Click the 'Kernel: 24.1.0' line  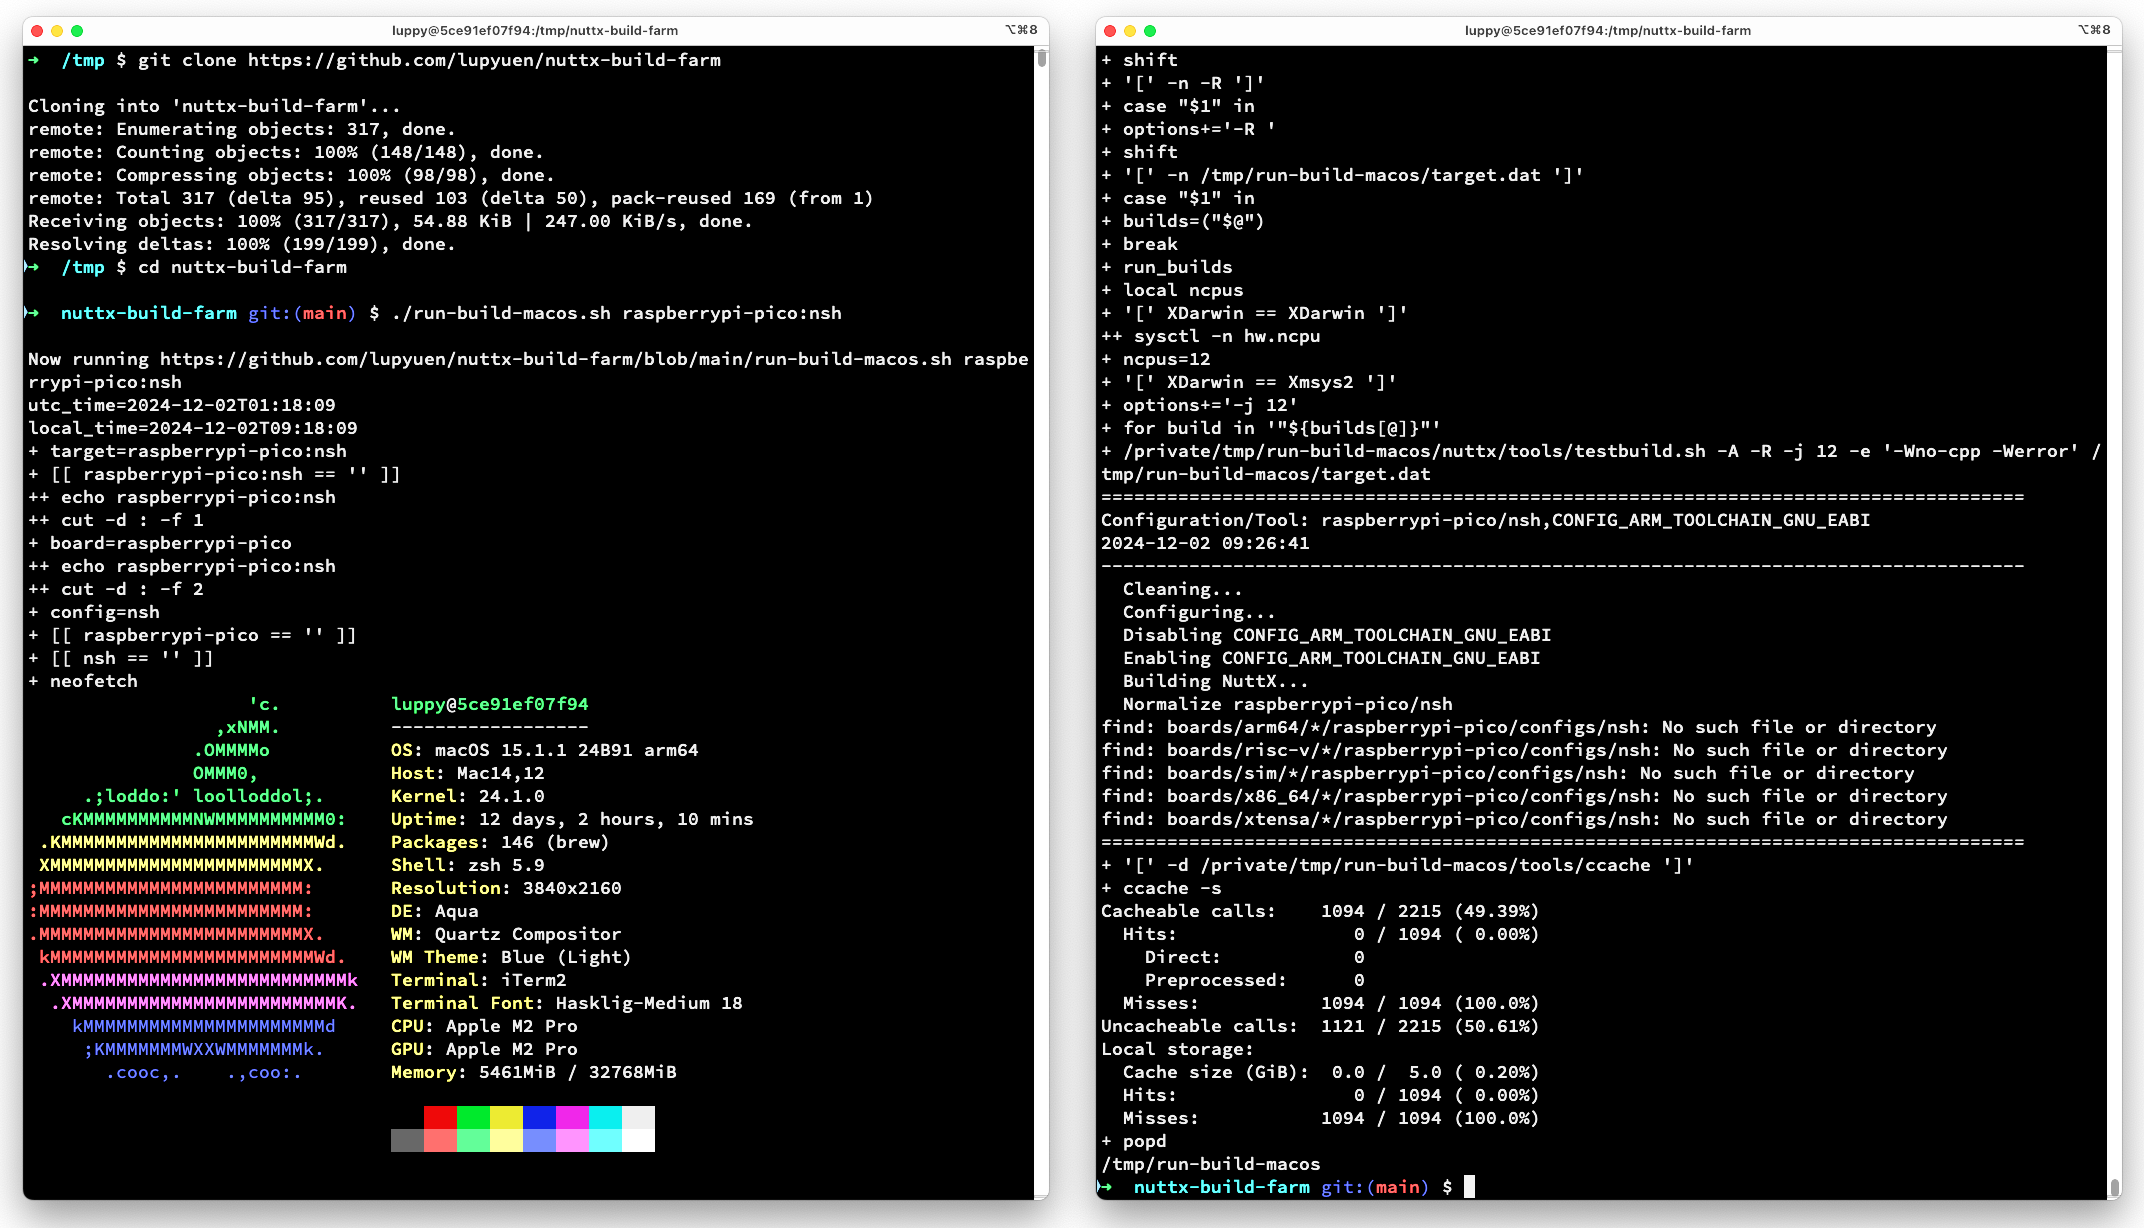pos(468,796)
